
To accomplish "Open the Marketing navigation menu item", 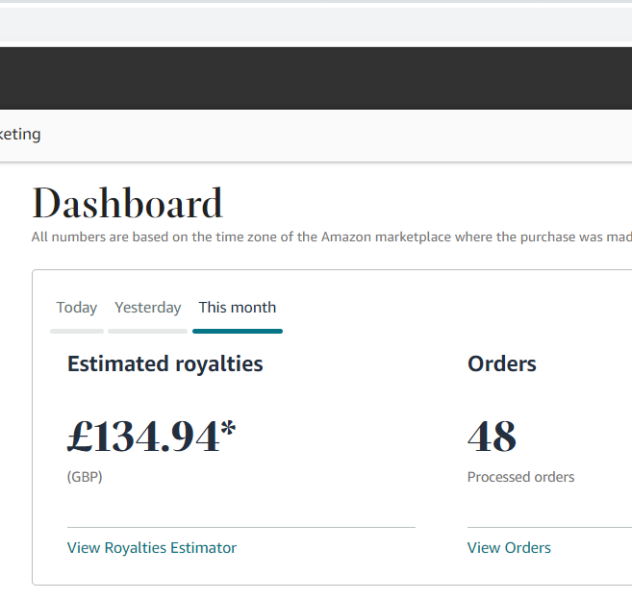I will point(20,134).
